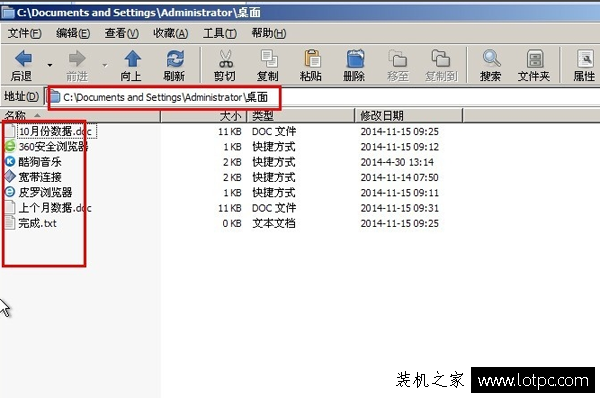Sort by the 名称 column header

[80, 115]
